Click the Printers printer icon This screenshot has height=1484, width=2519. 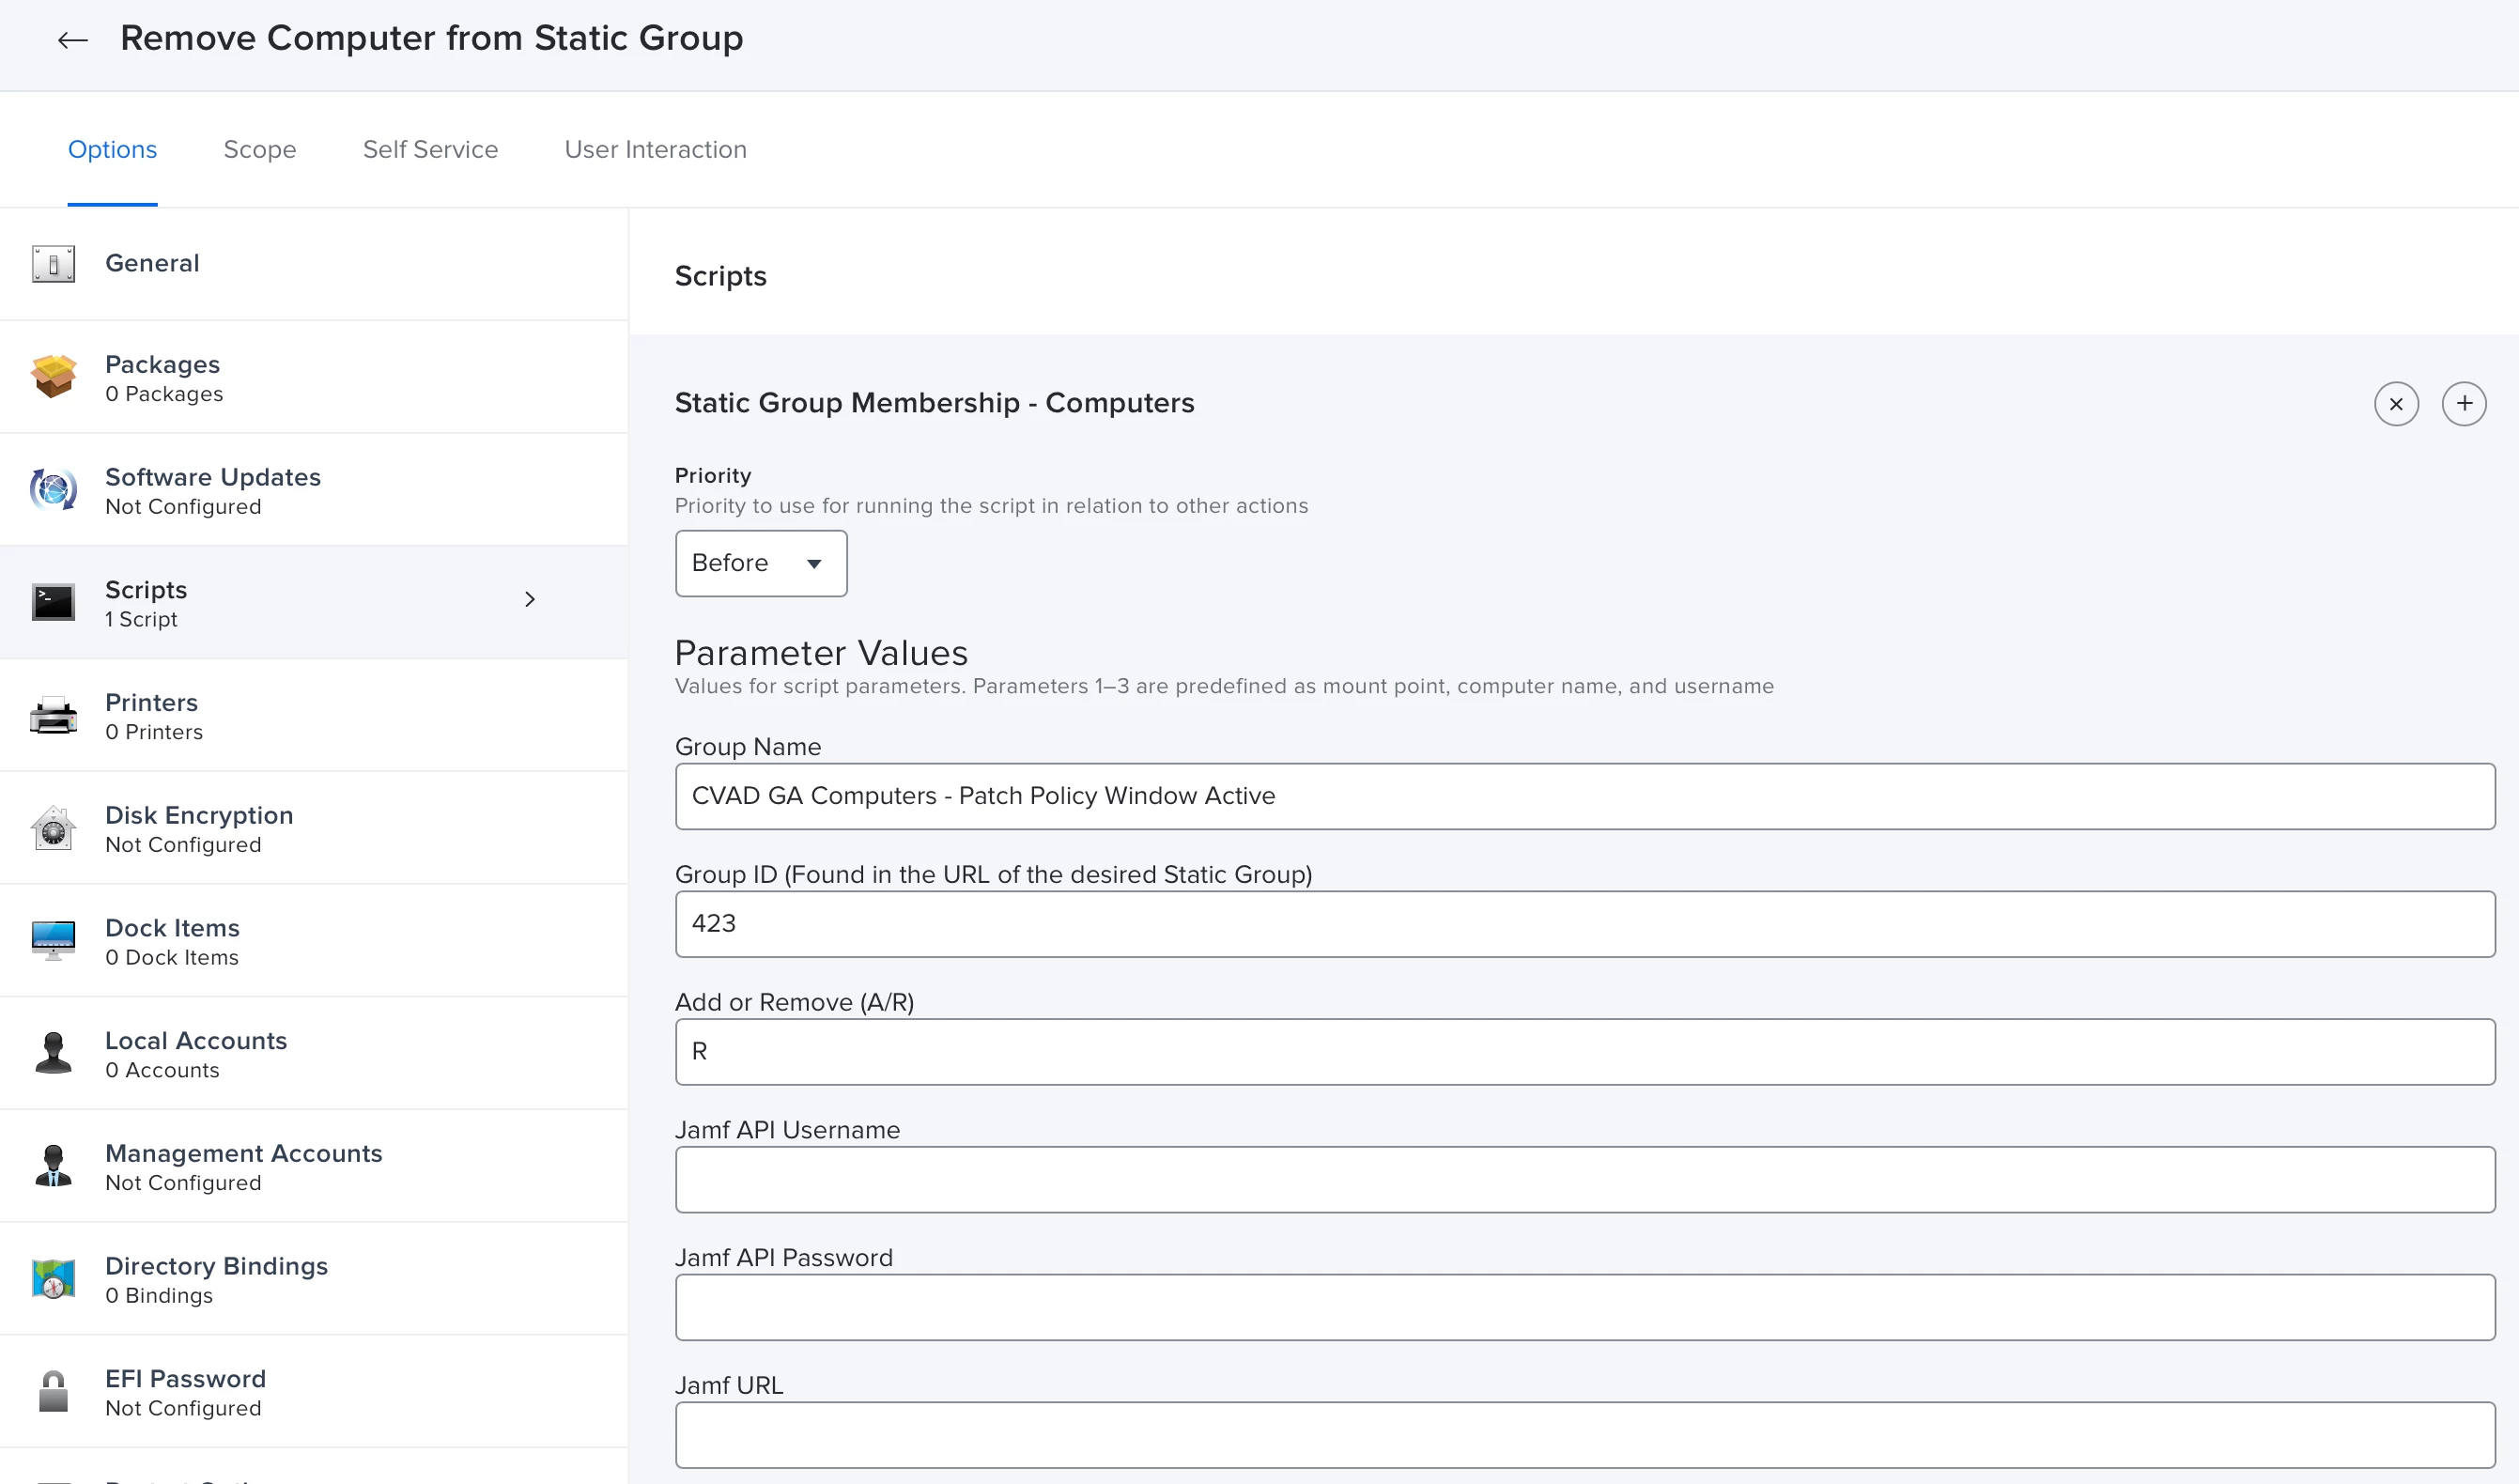coord(53,715)
